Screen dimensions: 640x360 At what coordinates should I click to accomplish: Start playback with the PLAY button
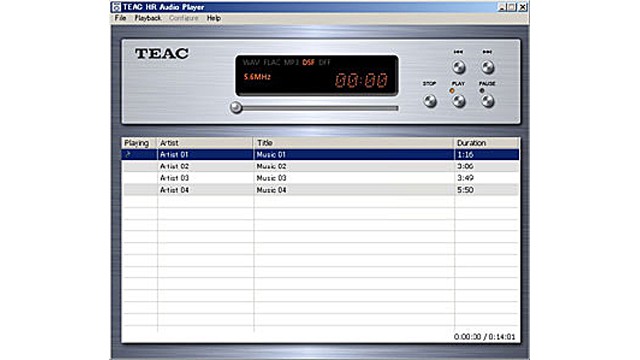[x=458, y=101]
